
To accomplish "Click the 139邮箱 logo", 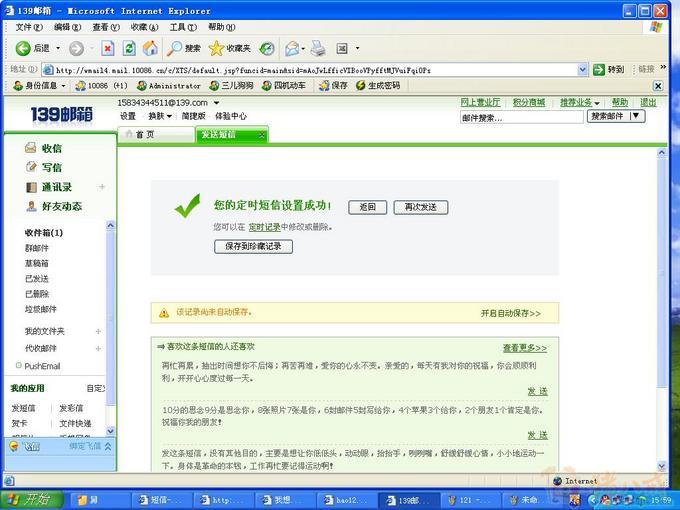I will [x=62, y=114].
